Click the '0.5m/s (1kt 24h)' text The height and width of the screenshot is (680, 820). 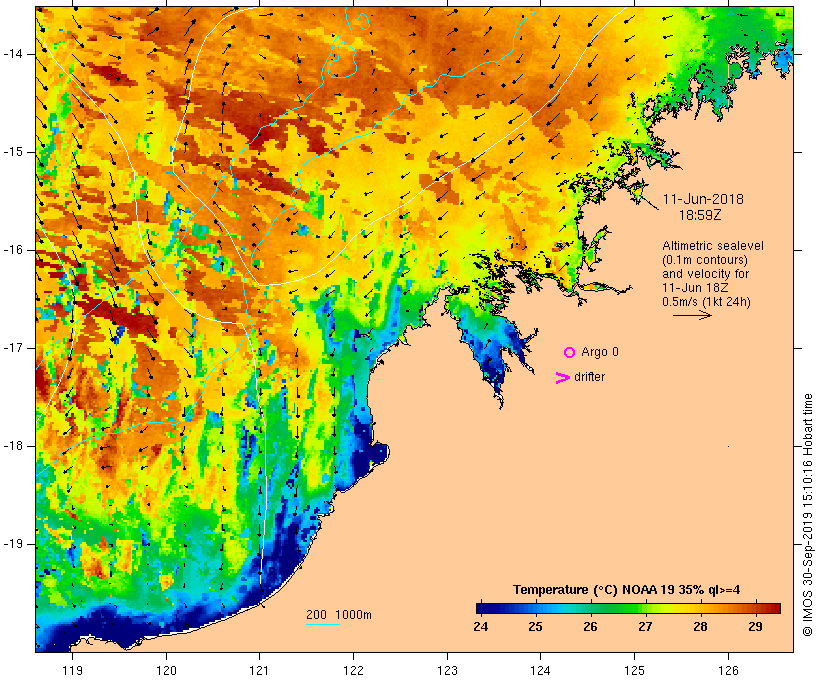tap(706, 302)
